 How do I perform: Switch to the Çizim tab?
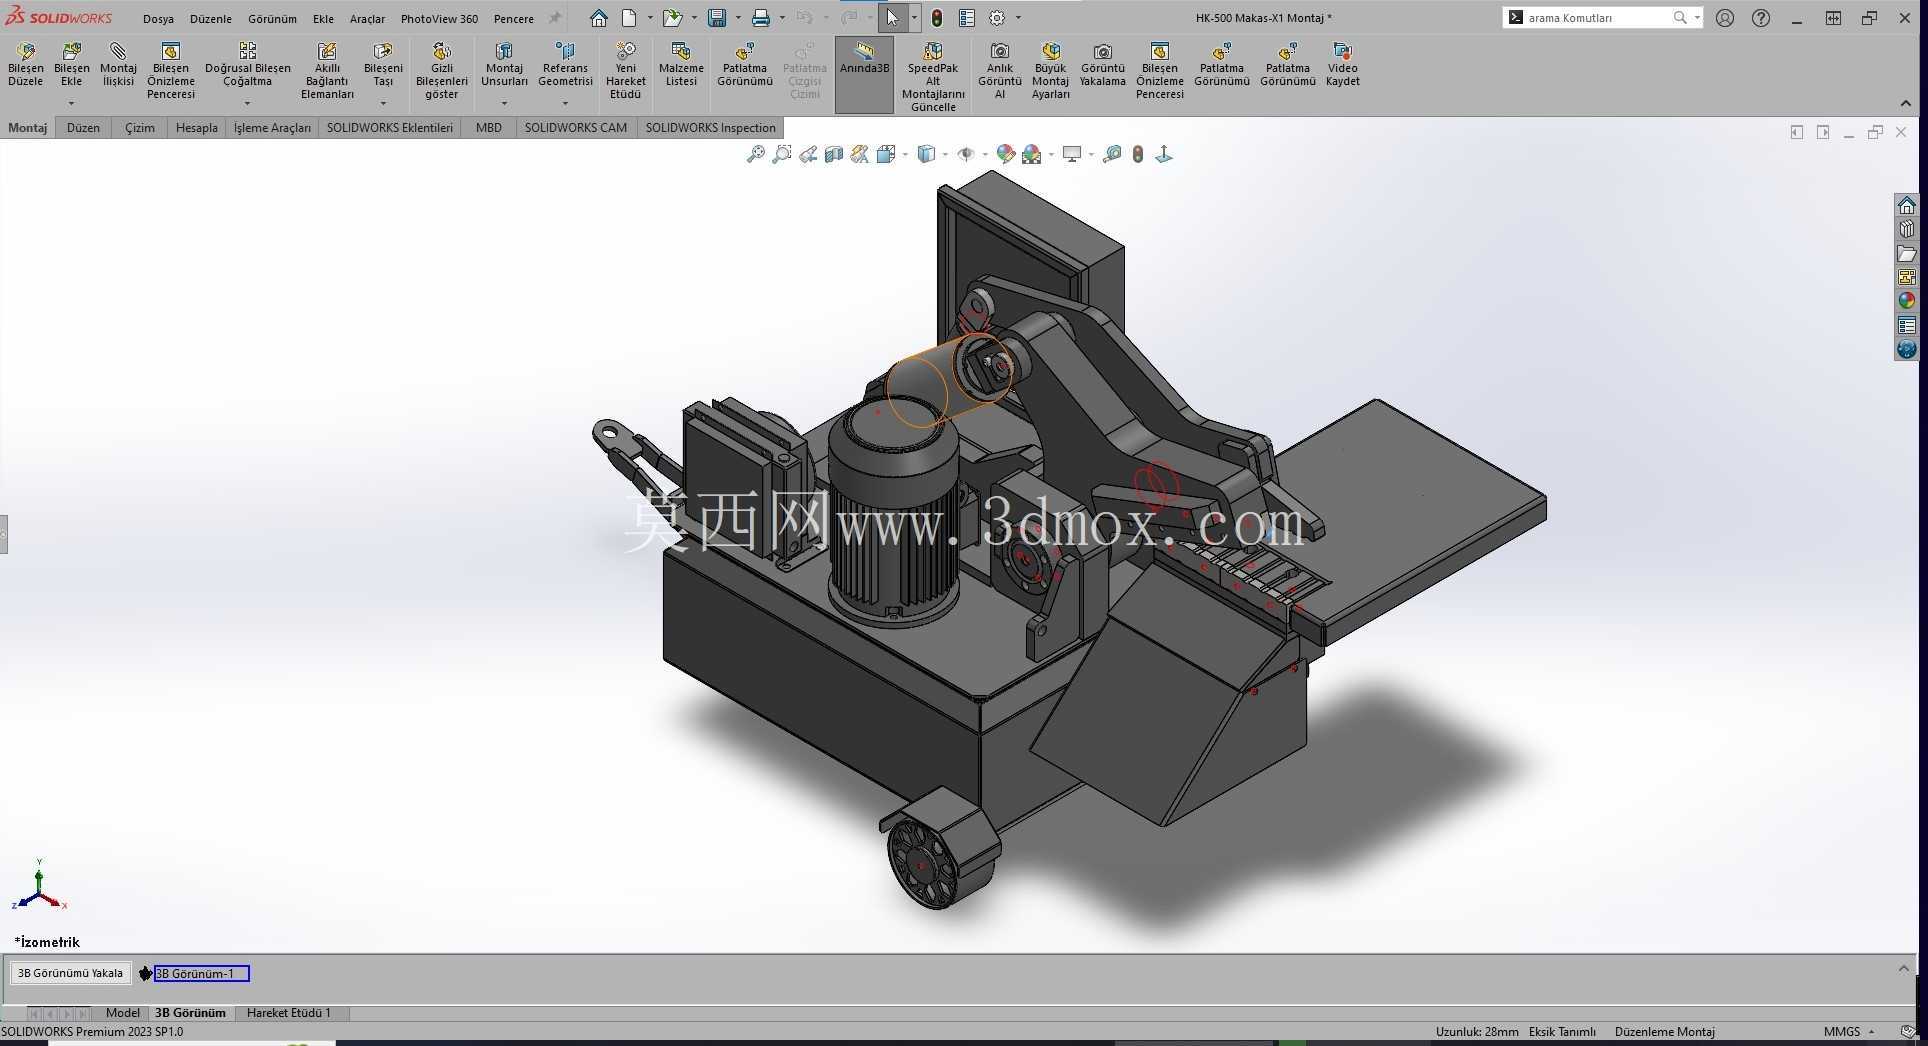(140, 127)
